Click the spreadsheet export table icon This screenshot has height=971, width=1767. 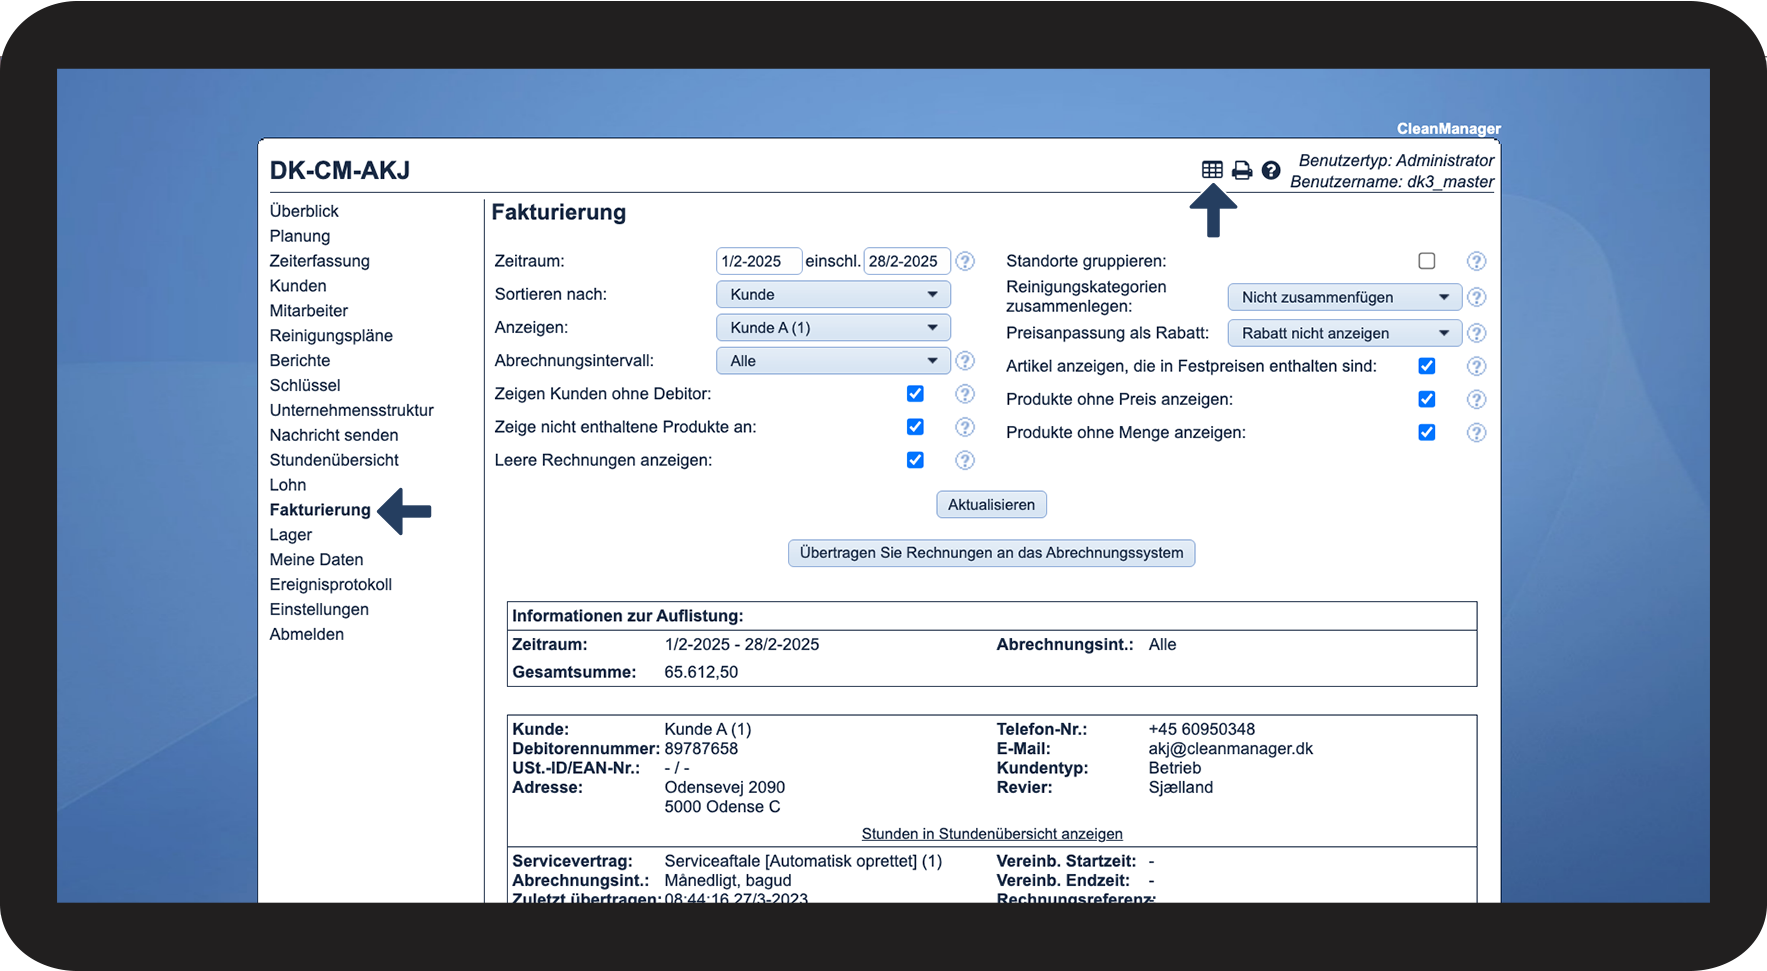(x=1212, y=170)
